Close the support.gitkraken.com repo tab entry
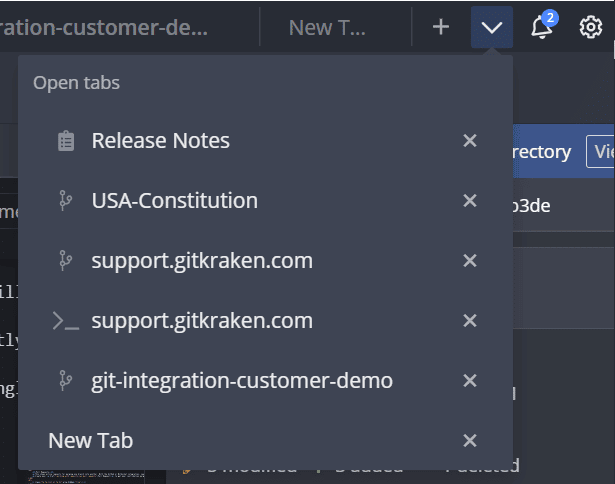 point(470,261)
